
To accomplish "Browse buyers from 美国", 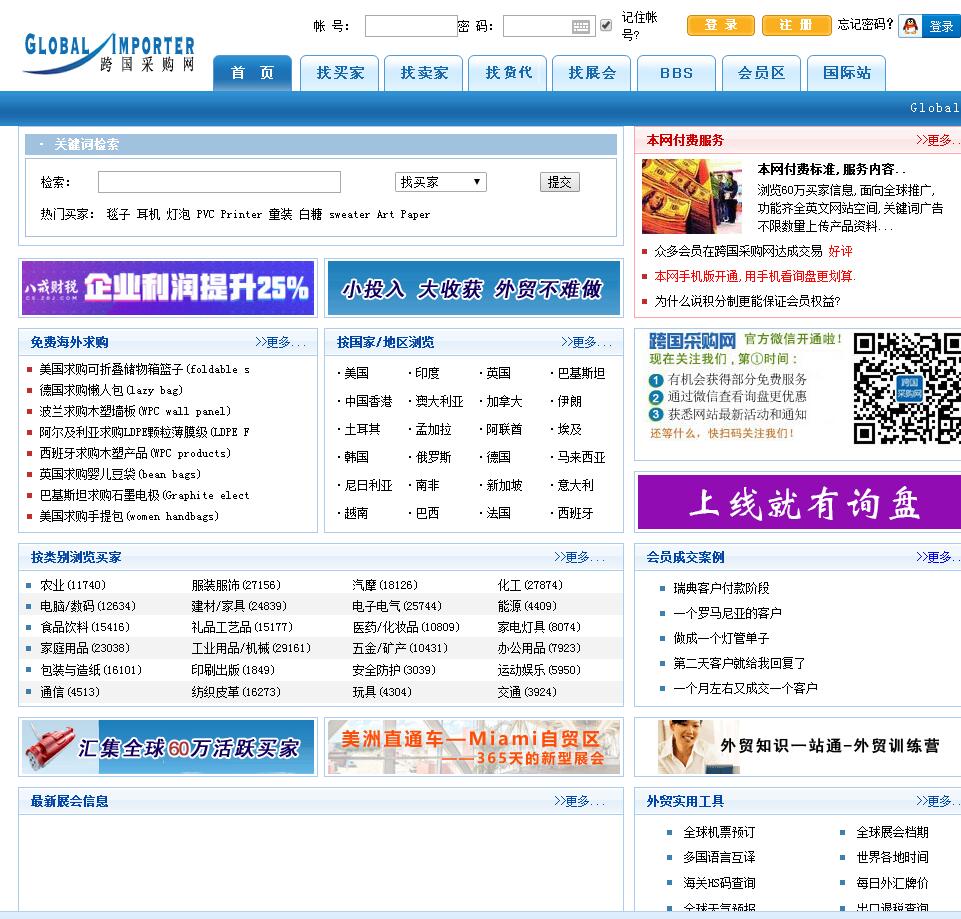I will [x=356, y=373].
